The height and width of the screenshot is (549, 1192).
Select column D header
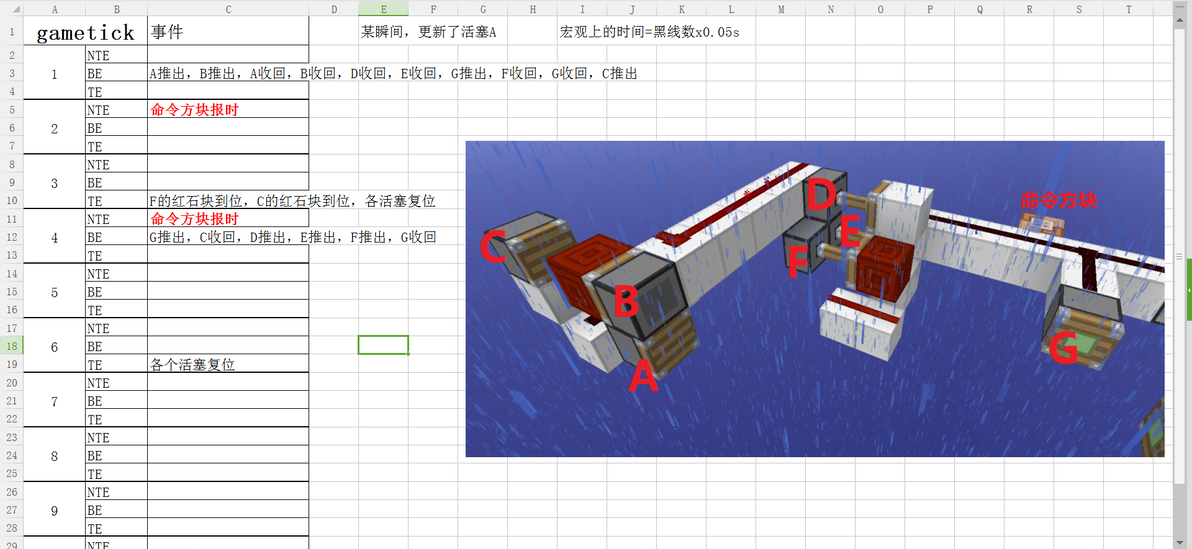334,8
